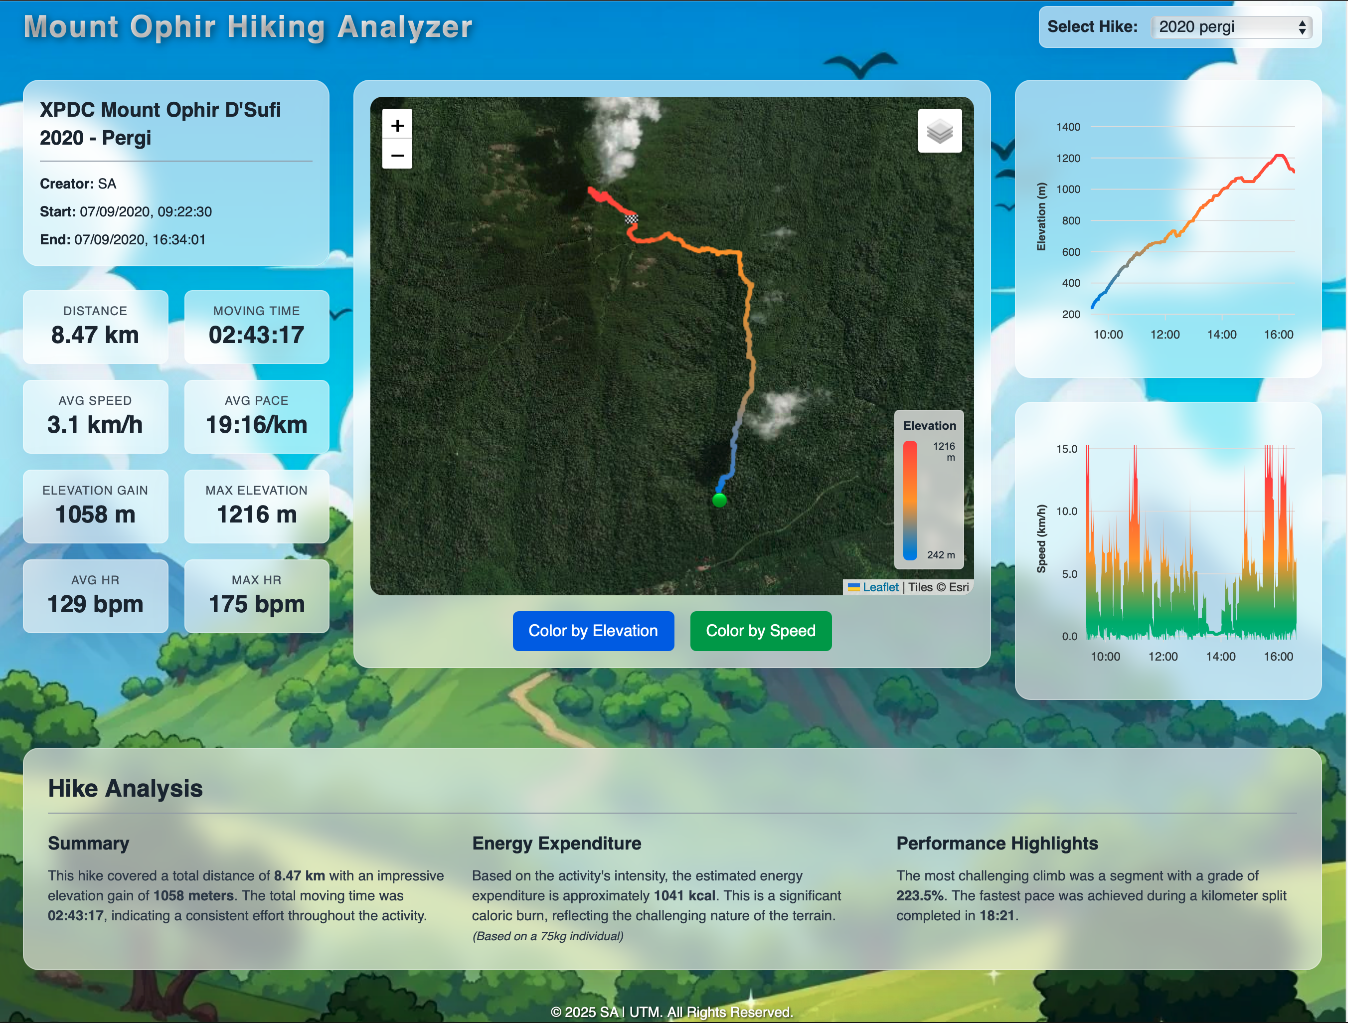Image resolution: width=1348 pixels, height=1023 pixels.
Task: Select the green start marker on the map
Action: click(x=718, y=499)
